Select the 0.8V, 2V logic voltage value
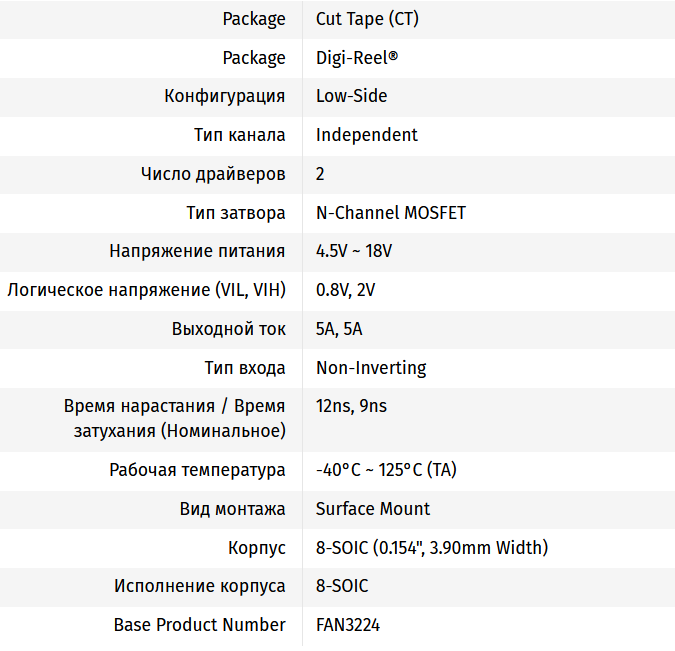 (345, 290)
